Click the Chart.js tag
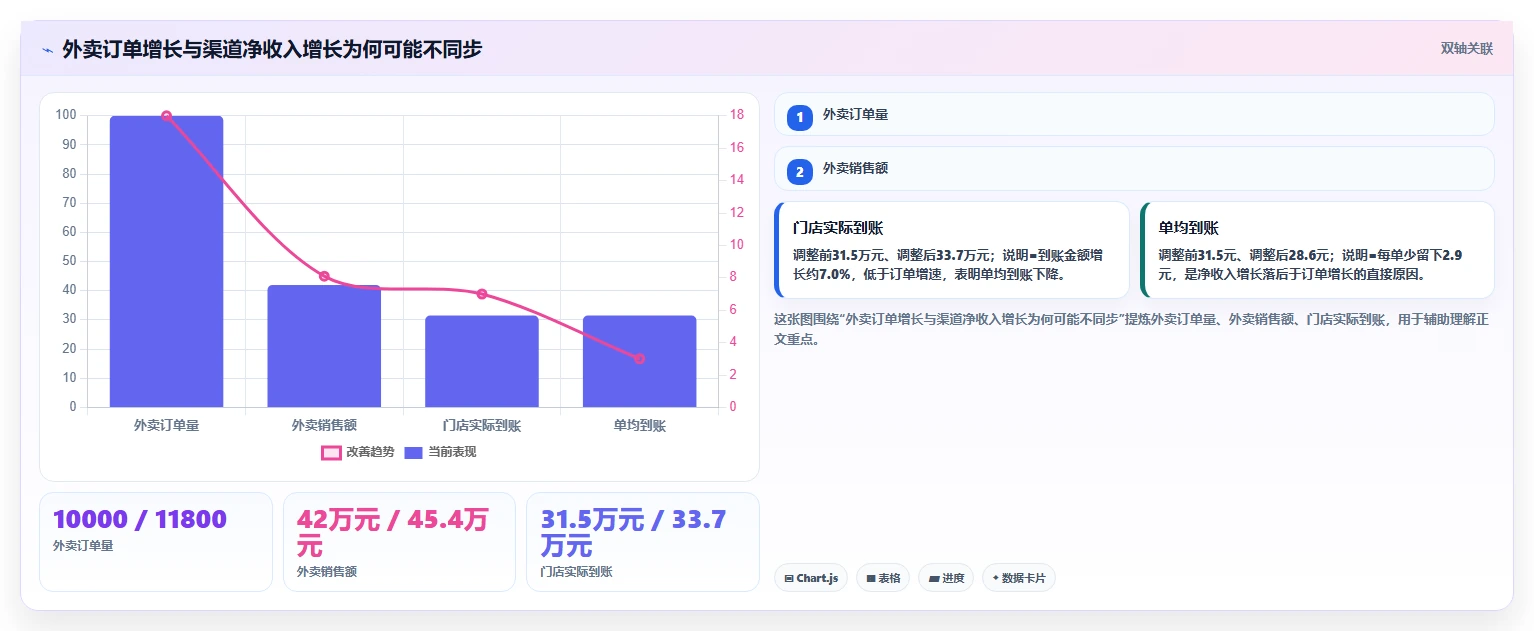The image size is (1534, 631). [x=811, y=578]
